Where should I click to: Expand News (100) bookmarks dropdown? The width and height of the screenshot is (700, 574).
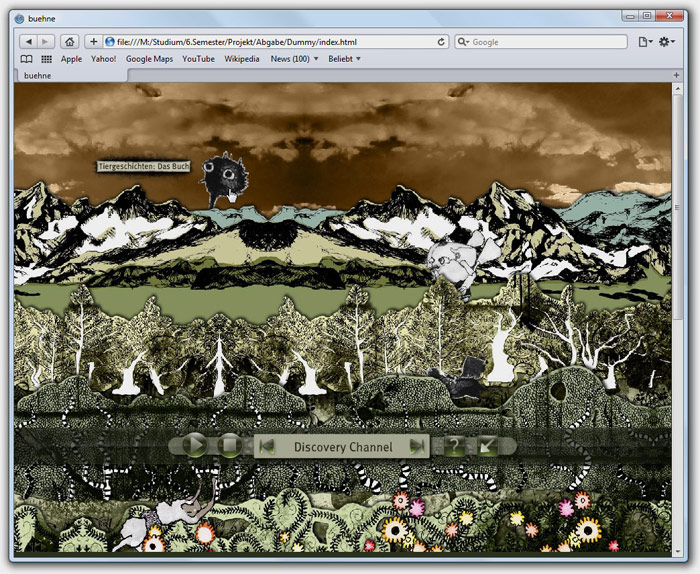pos(295,59)
